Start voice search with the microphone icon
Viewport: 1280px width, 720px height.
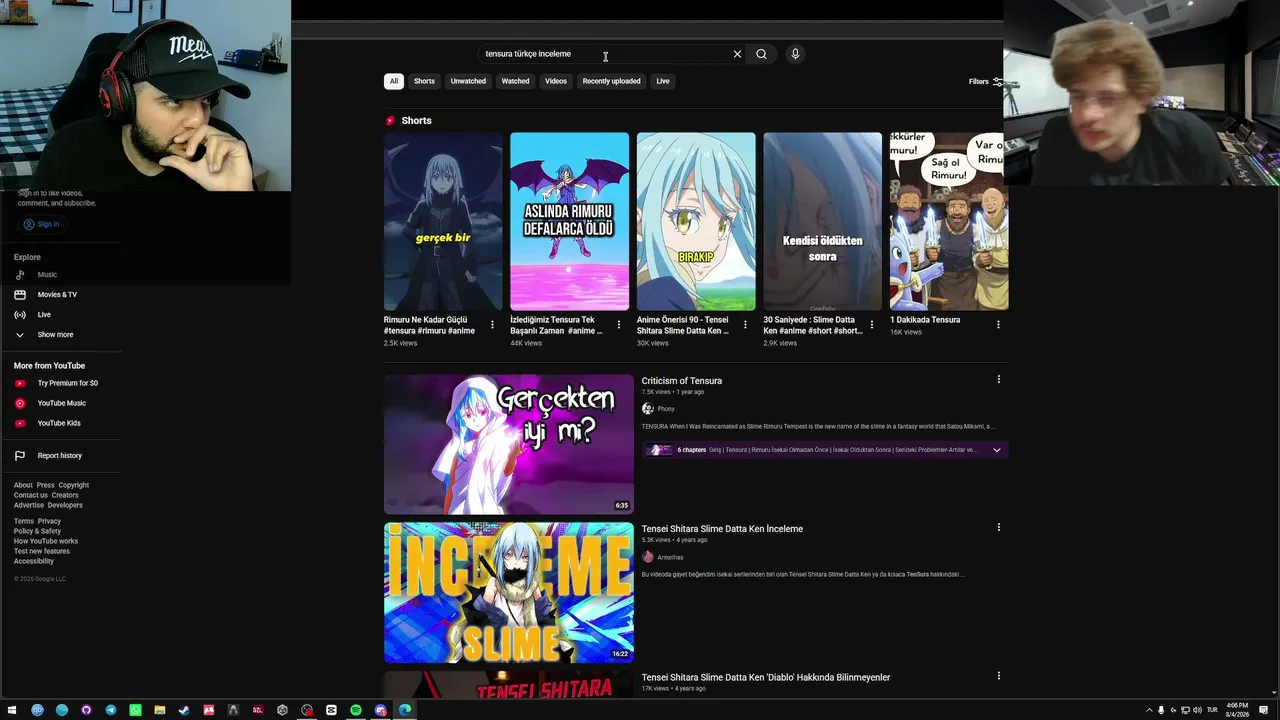pos(795,54)
